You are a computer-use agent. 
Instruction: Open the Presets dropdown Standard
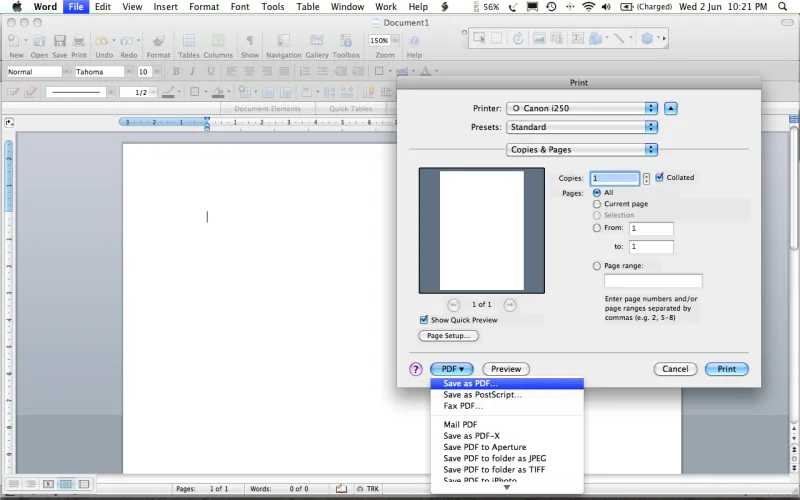(x=582, y=127)
